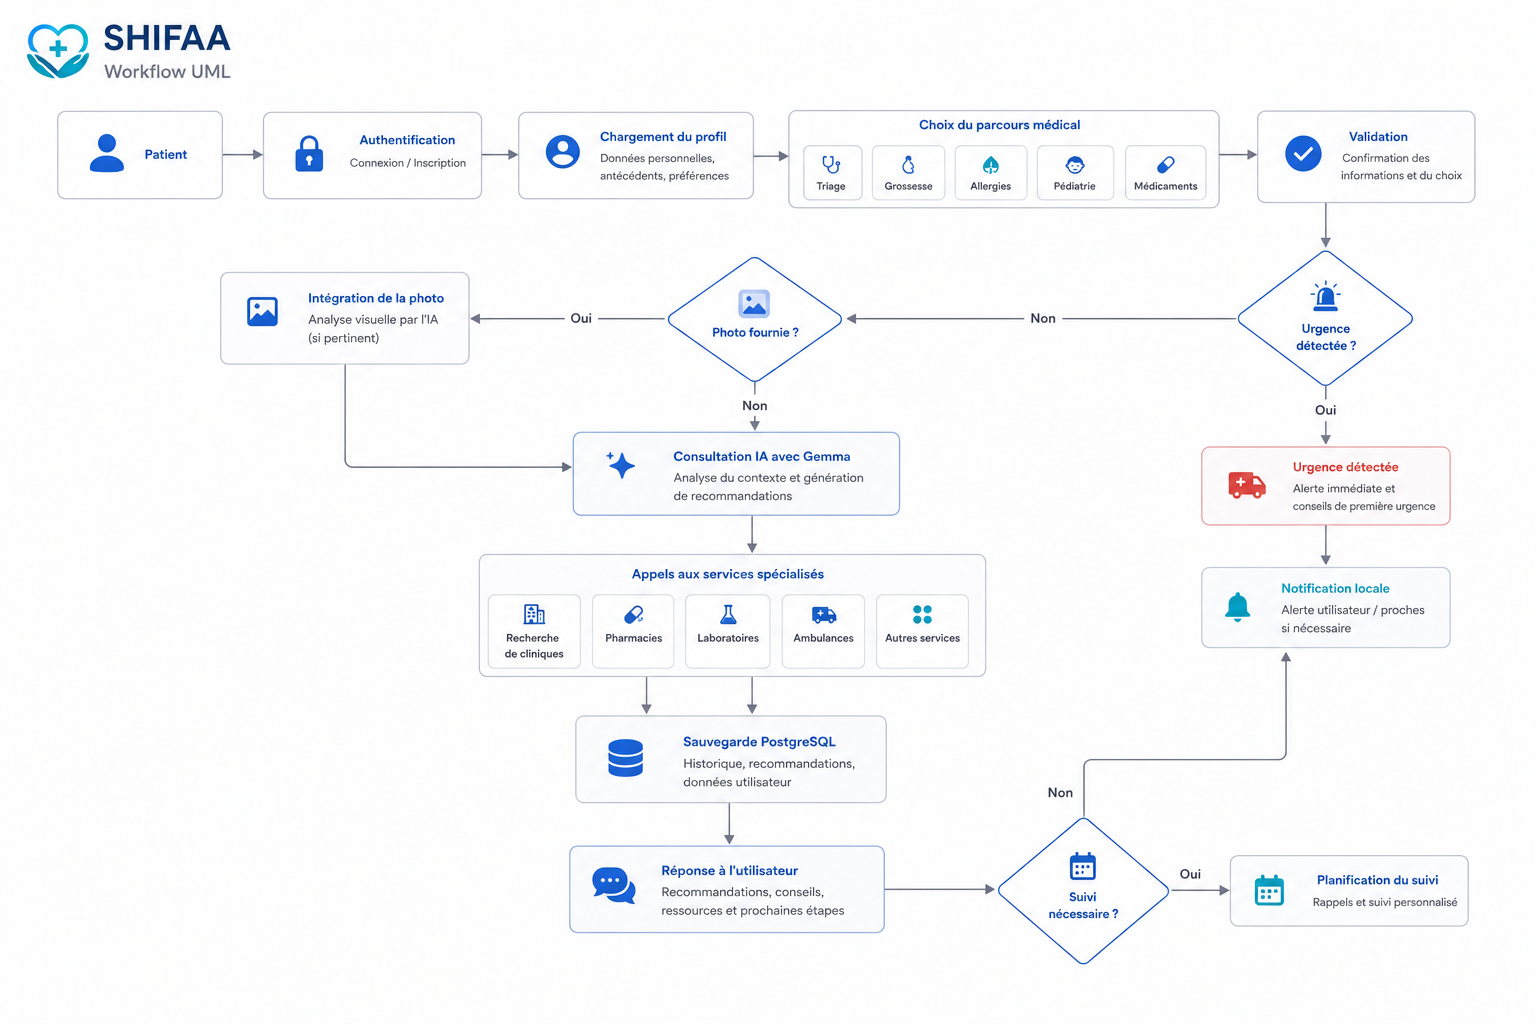Image resolution: width=1536 pixels, height=1024 pixels.
Task: Open the Pharmacies service card
Action: 633,631
